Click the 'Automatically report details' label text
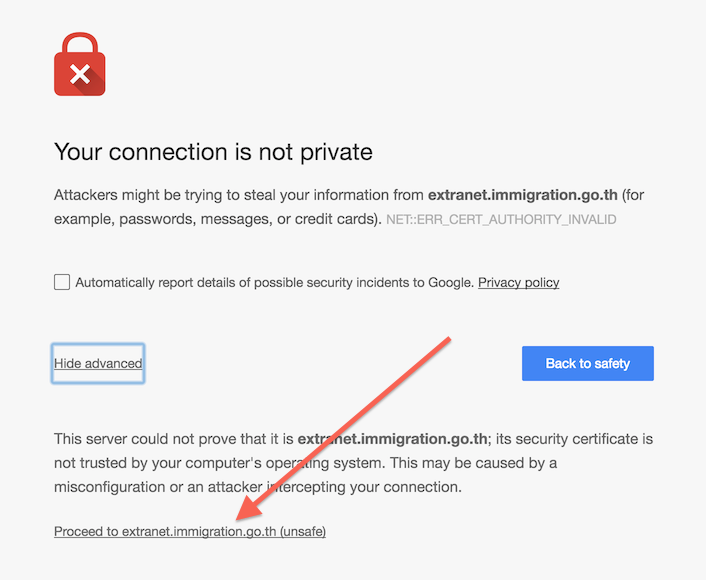Screen dimensions: 706x580 [274, 283]
